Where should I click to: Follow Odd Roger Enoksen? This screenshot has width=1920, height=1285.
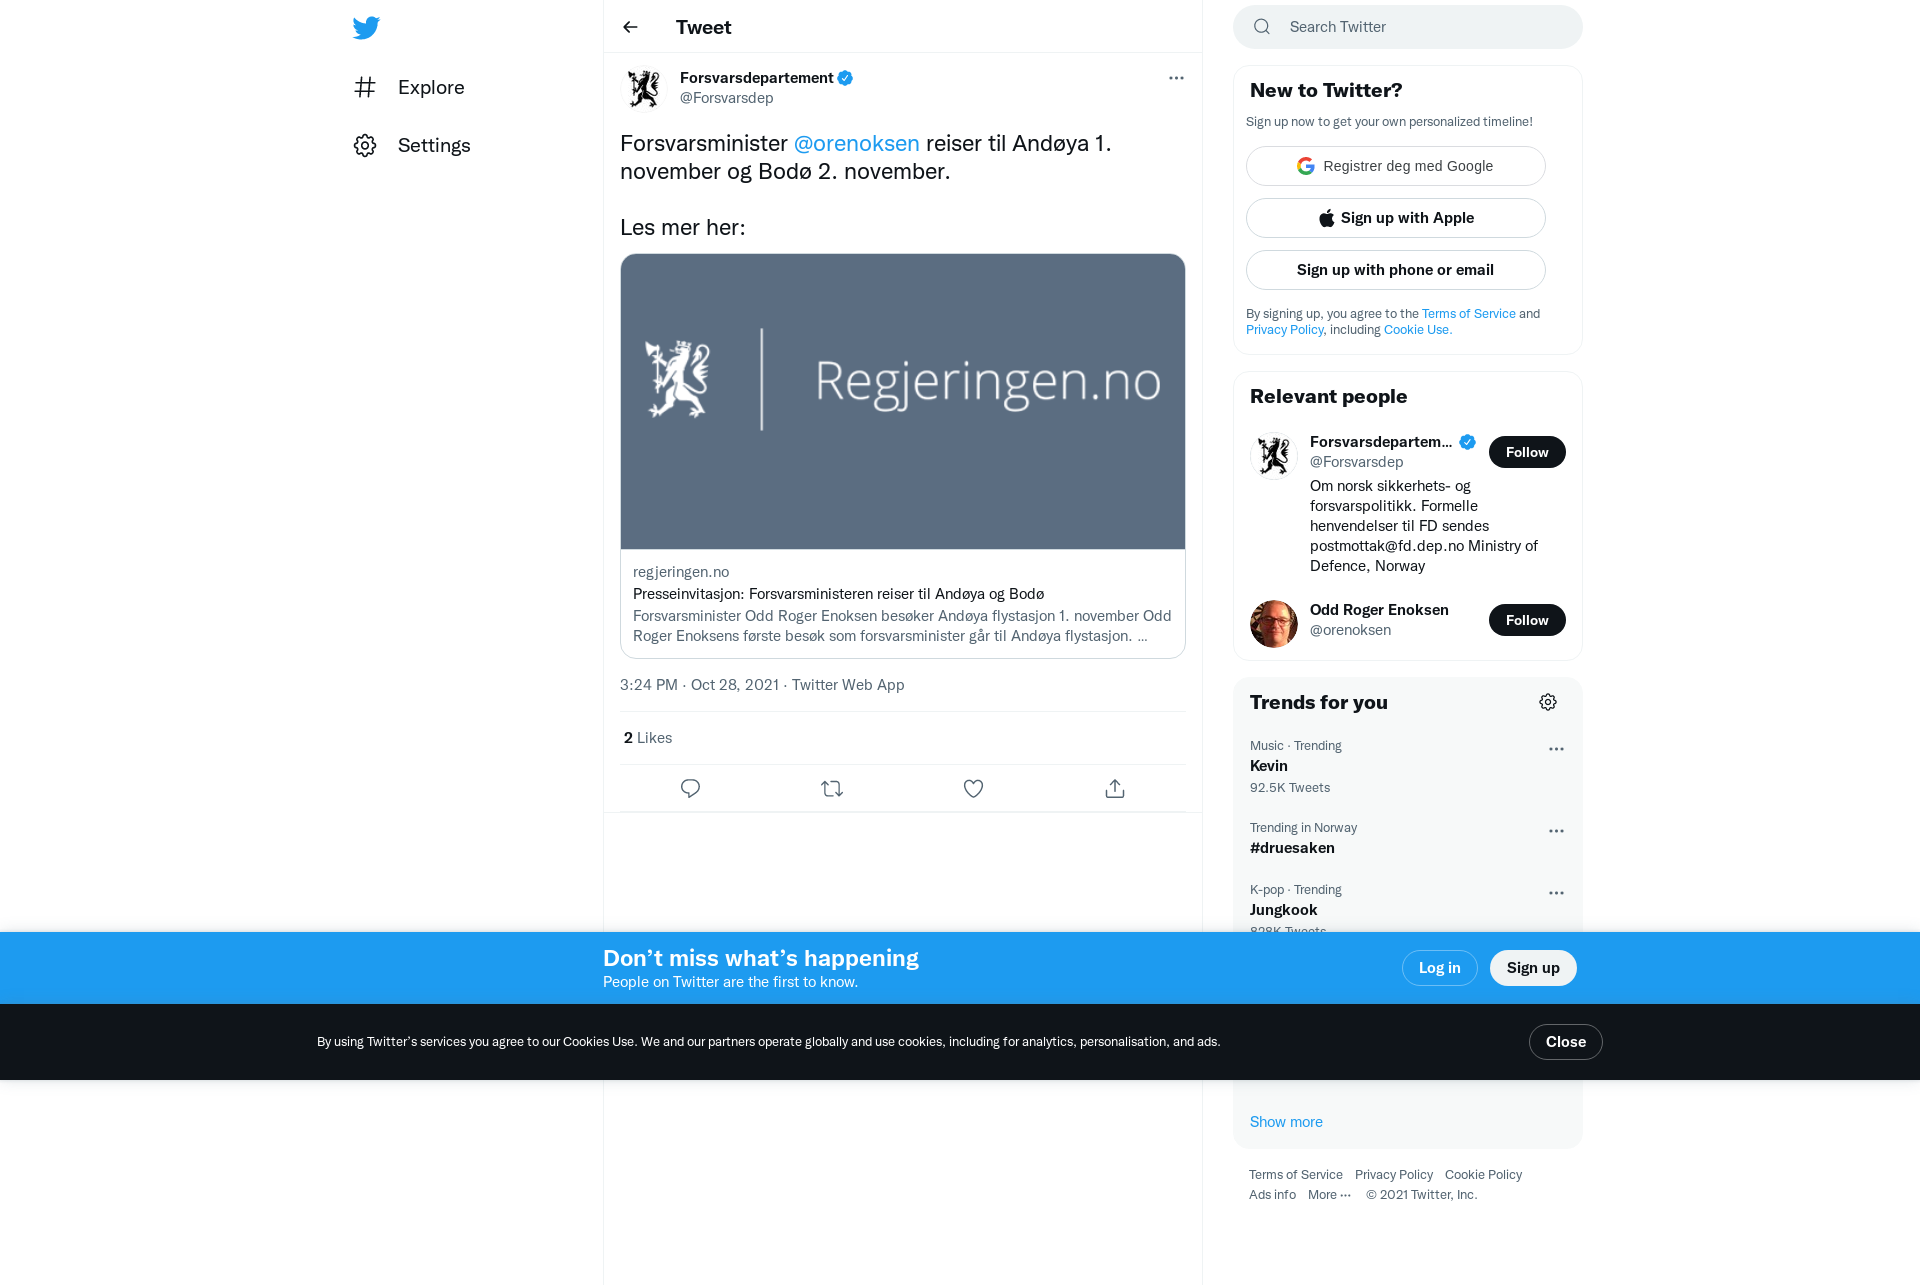point(1527,620)
